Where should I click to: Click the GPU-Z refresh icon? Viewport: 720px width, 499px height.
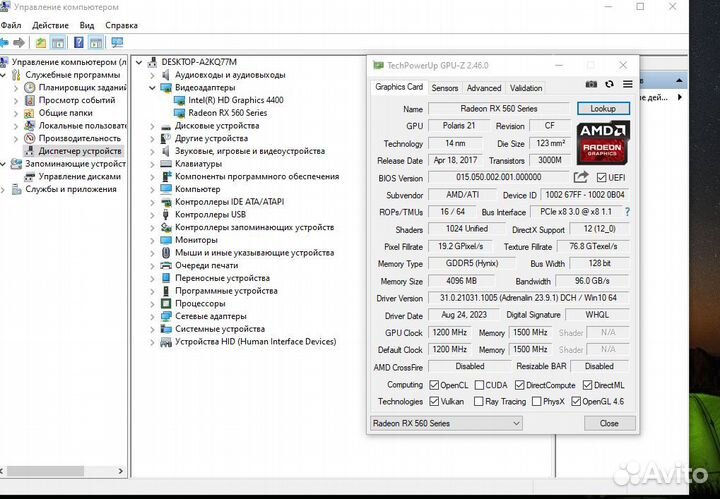coord(609,84)
